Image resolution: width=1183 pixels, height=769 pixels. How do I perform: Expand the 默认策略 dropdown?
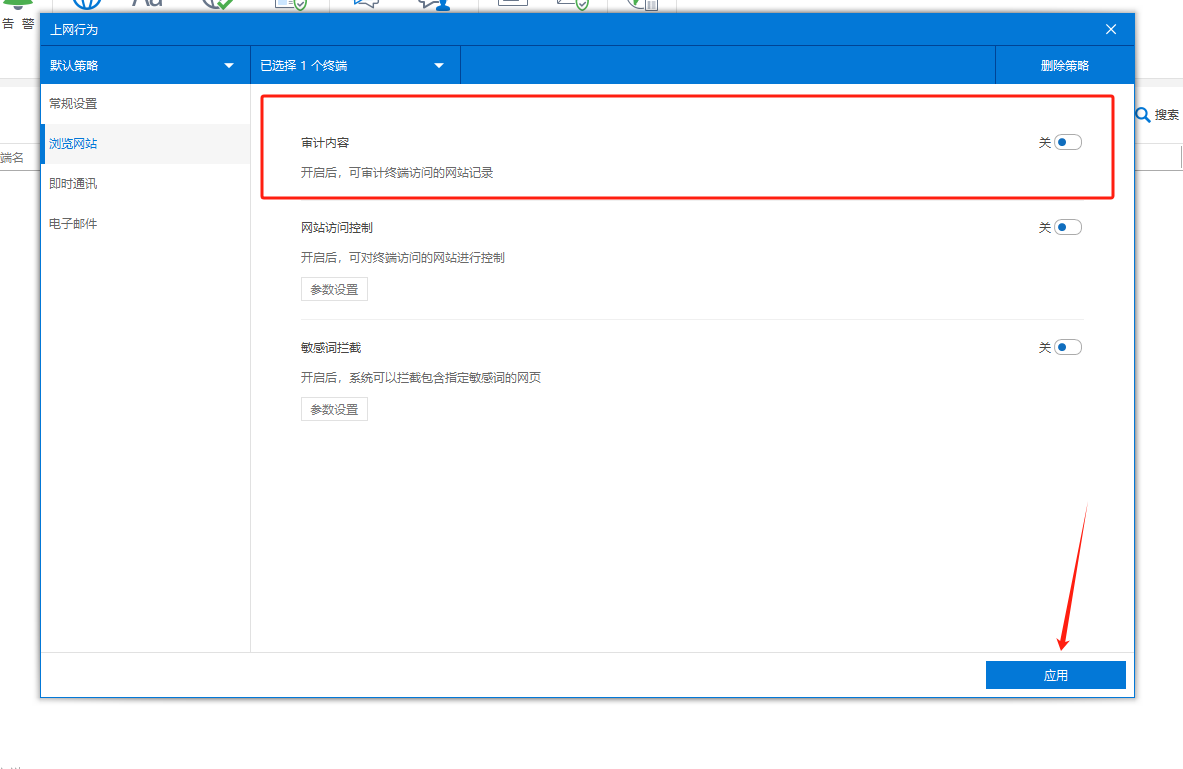click(144, 66)
